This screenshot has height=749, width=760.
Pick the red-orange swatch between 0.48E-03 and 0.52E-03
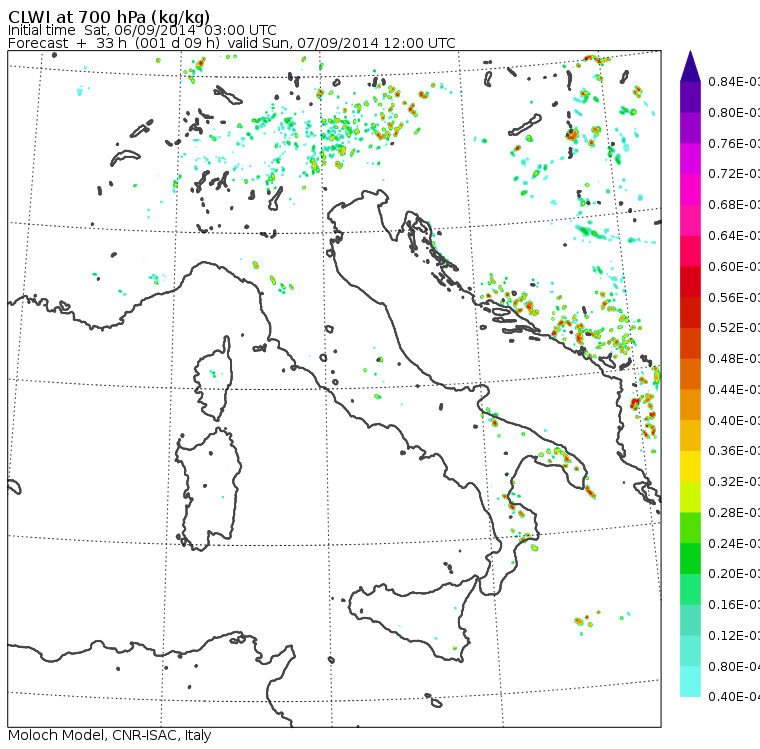point(690,343)
